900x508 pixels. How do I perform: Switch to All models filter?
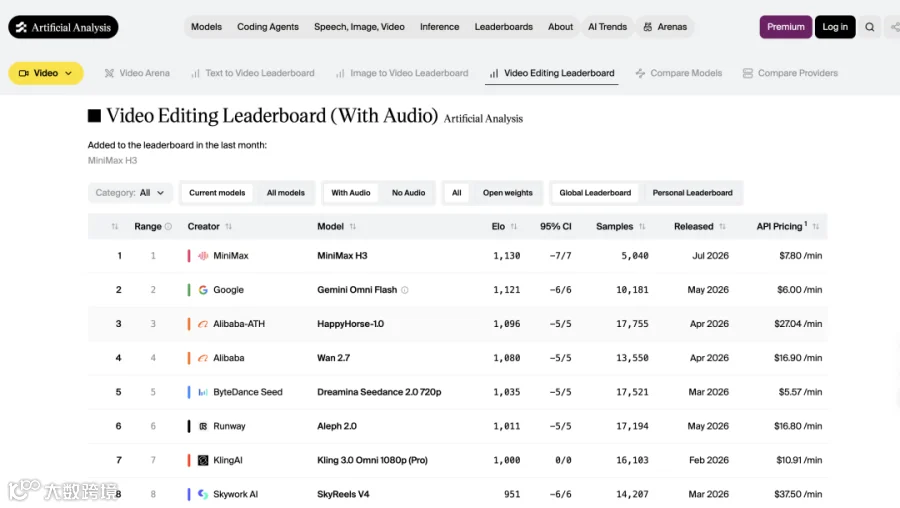click(285, 193)
